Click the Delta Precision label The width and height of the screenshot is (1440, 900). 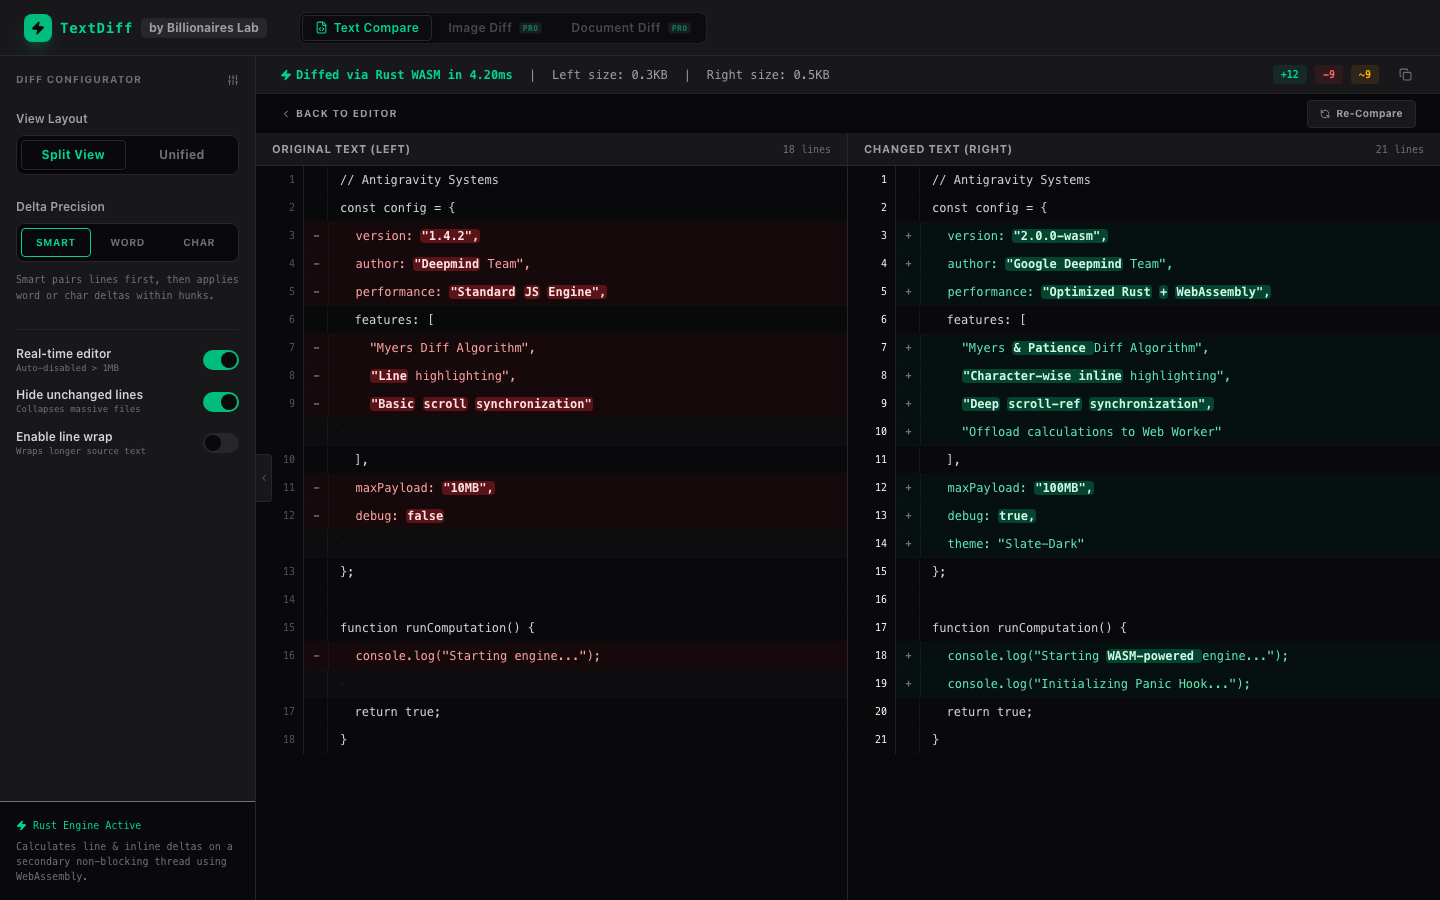click(x=60, y=207)
